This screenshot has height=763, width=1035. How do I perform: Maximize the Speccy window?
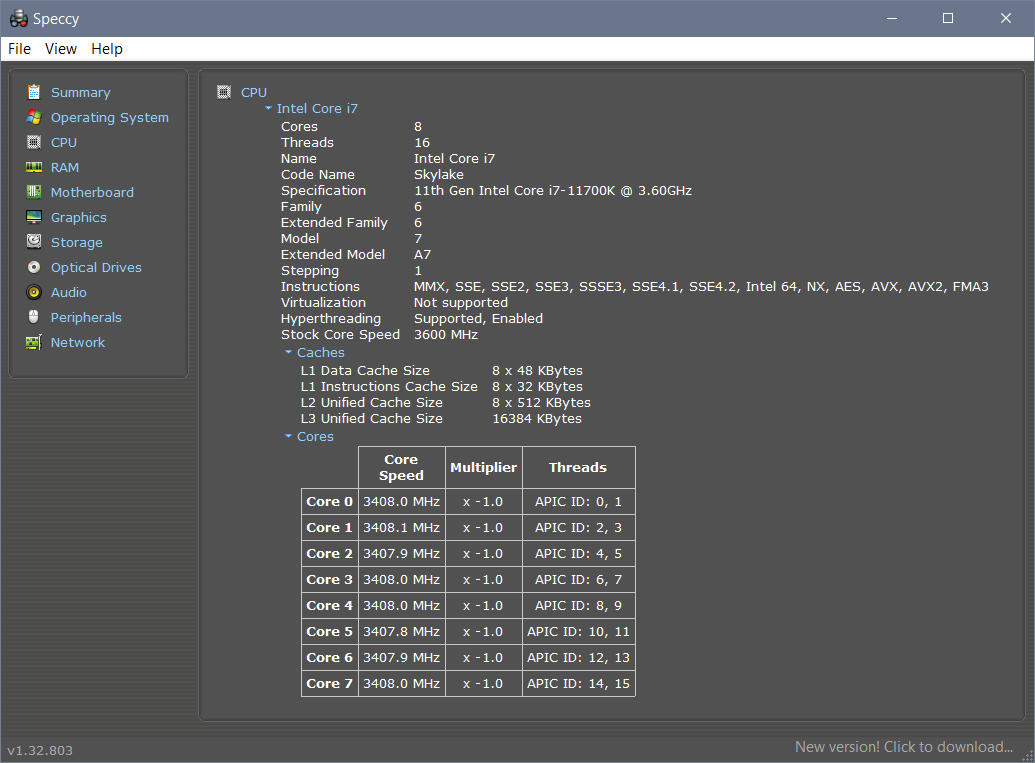click(x=948, y=18)
